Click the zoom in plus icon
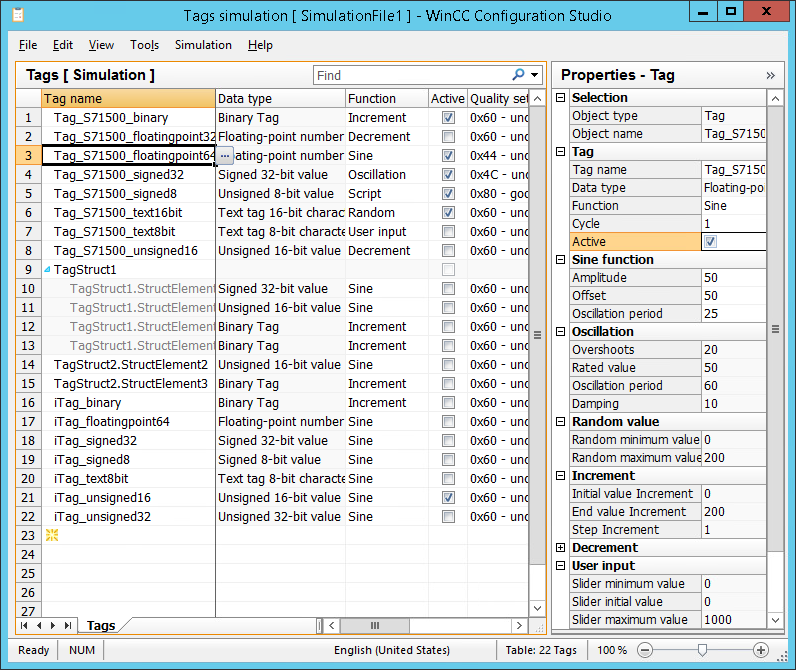 coord(761,650)
